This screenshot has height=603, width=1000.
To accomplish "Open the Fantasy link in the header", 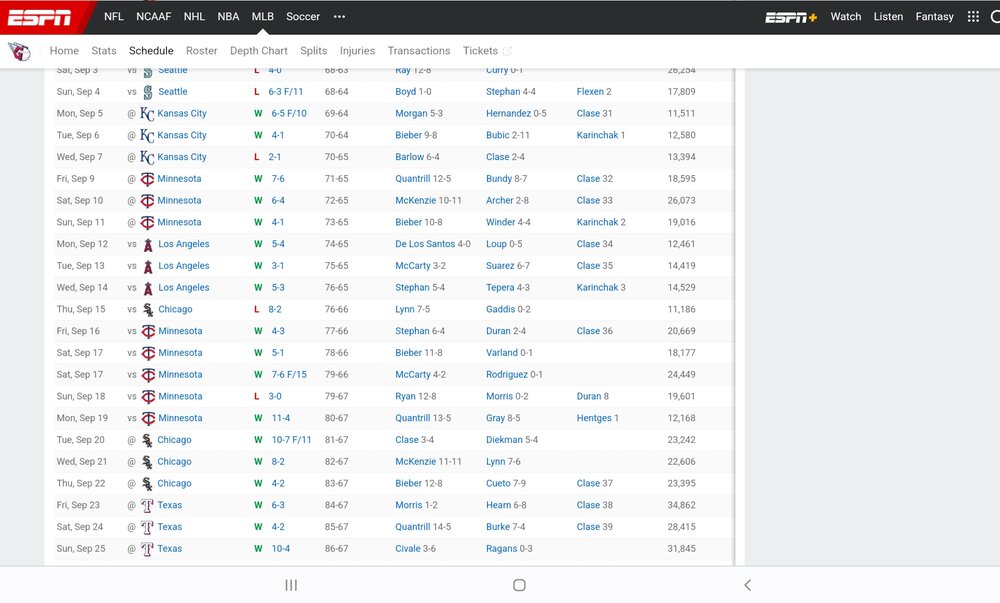I will pyautogui.click(x=934, y=17).
